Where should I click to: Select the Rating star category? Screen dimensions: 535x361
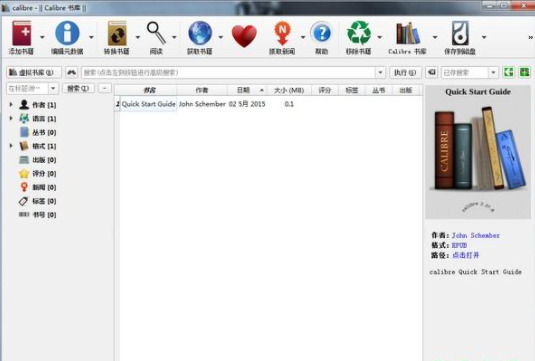click(x=24, y=173)
